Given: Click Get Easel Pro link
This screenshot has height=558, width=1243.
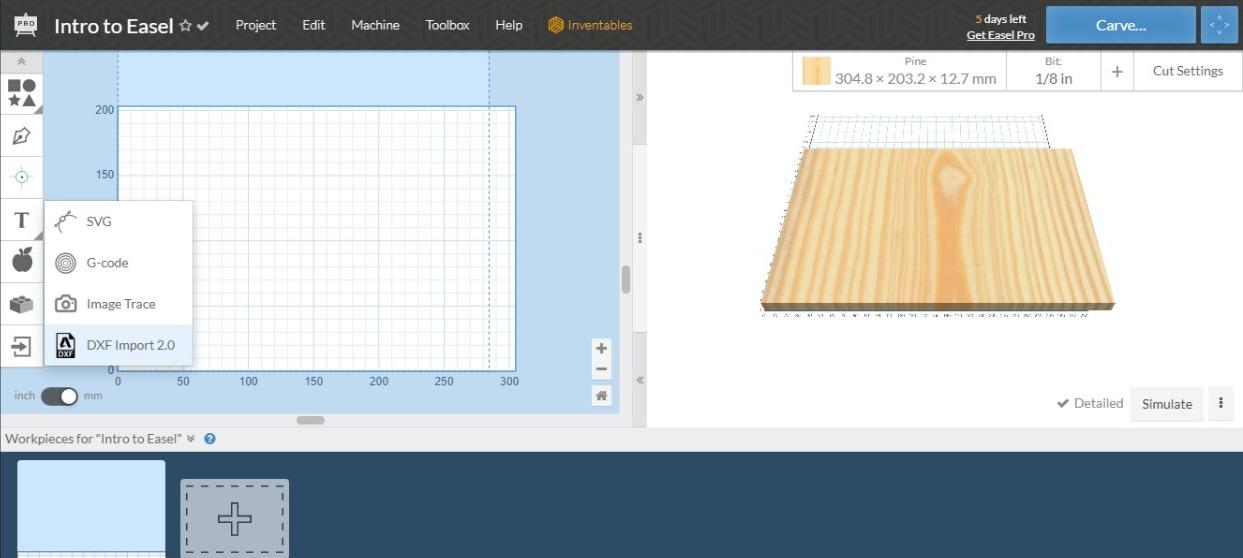Looking at the screenshot, I should pyautogui.click(x=1000, y=35).
